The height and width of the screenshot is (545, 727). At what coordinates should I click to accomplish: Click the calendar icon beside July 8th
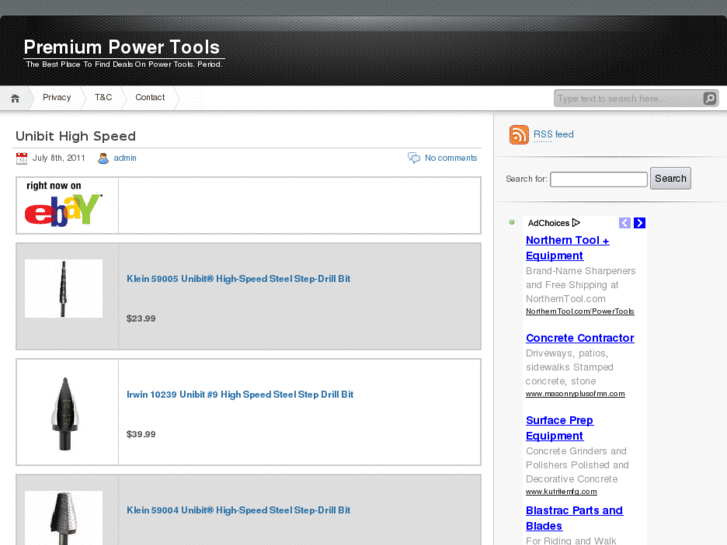[21, 158]
